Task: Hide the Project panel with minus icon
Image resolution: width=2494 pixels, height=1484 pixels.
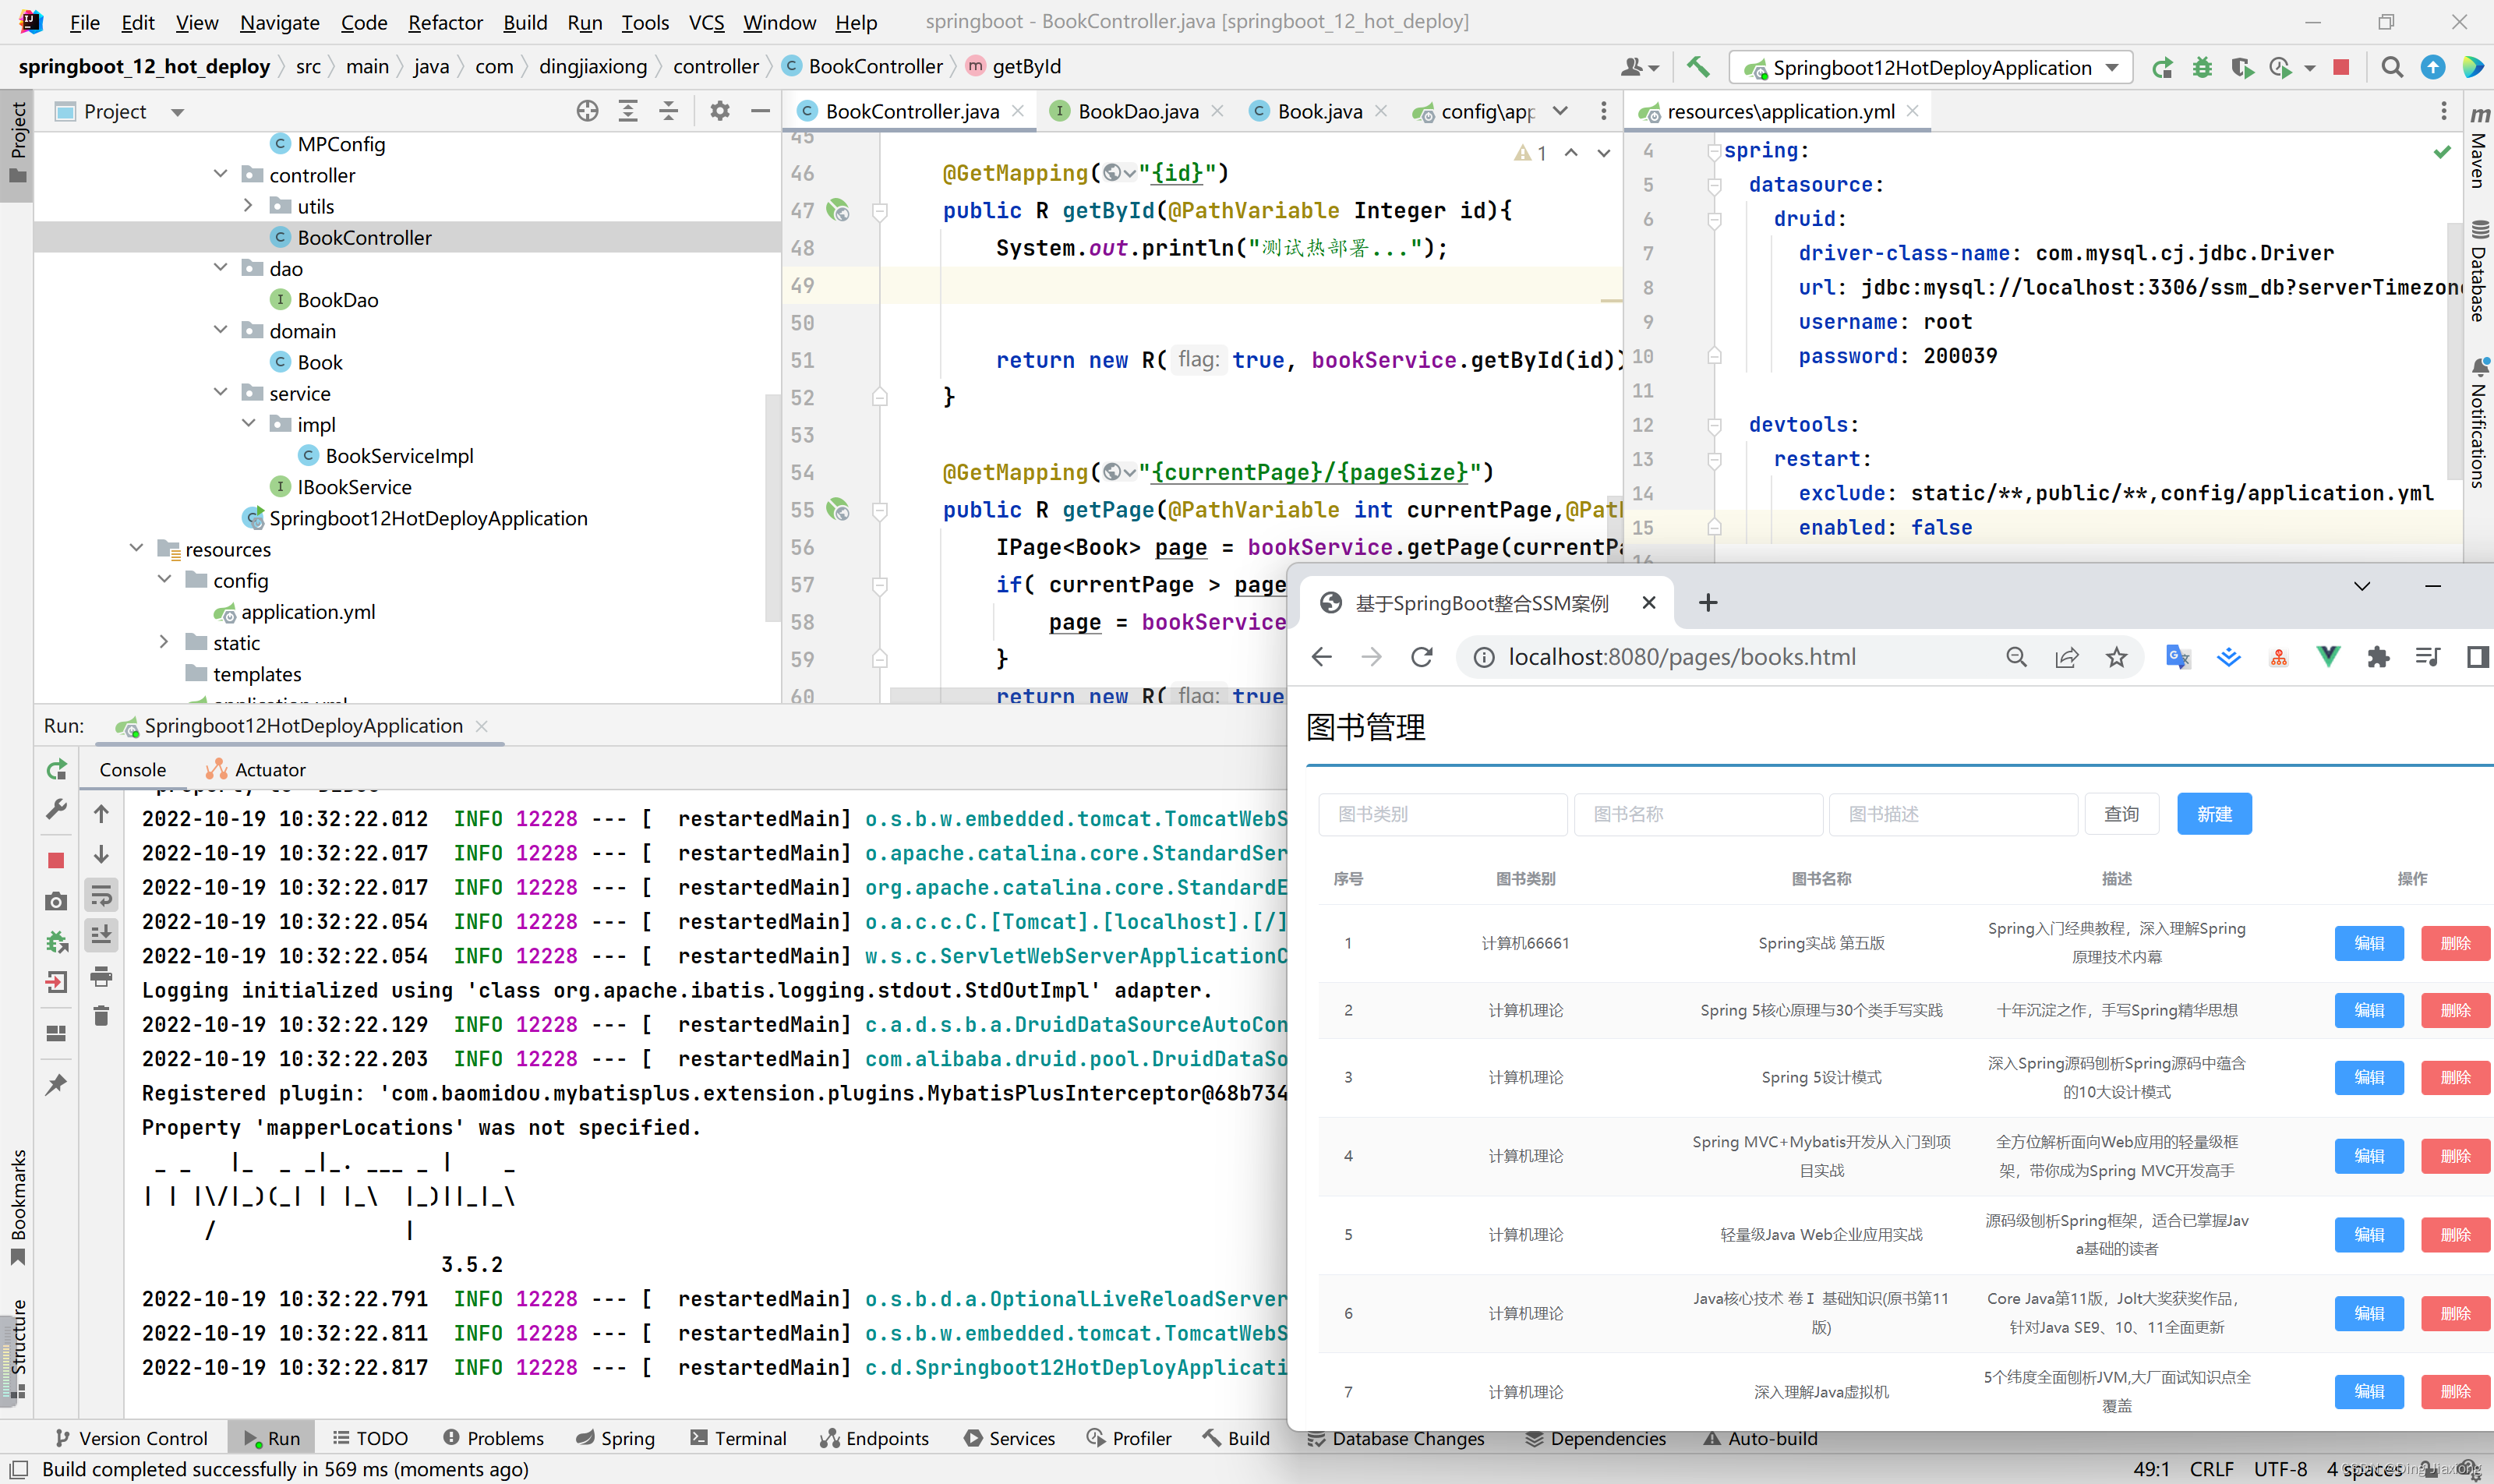Action: coord(760,111)
